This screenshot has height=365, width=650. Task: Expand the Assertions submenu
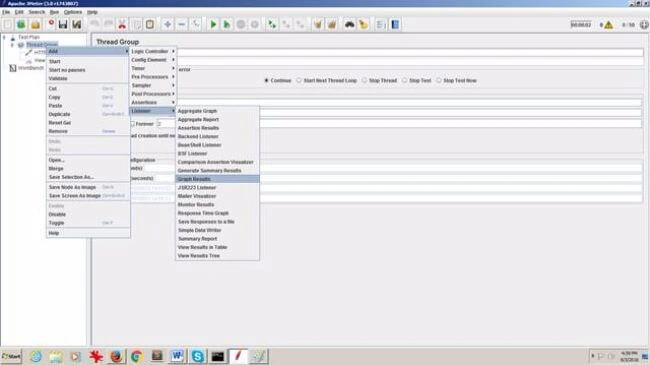click(153, 102)
